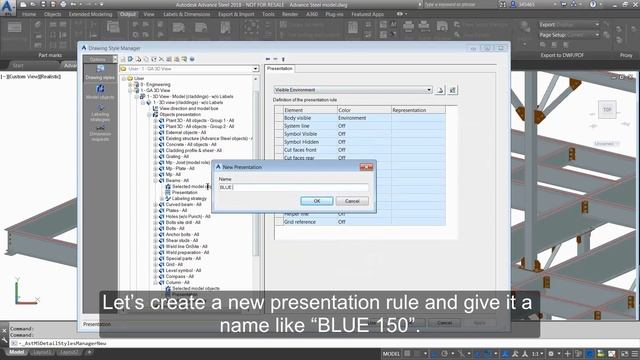Viewport: 640px width, 360px height.
Task: Click the delete presentation rule icon beside dropdown
Action: pyautogui.click(x=452, y=90)
